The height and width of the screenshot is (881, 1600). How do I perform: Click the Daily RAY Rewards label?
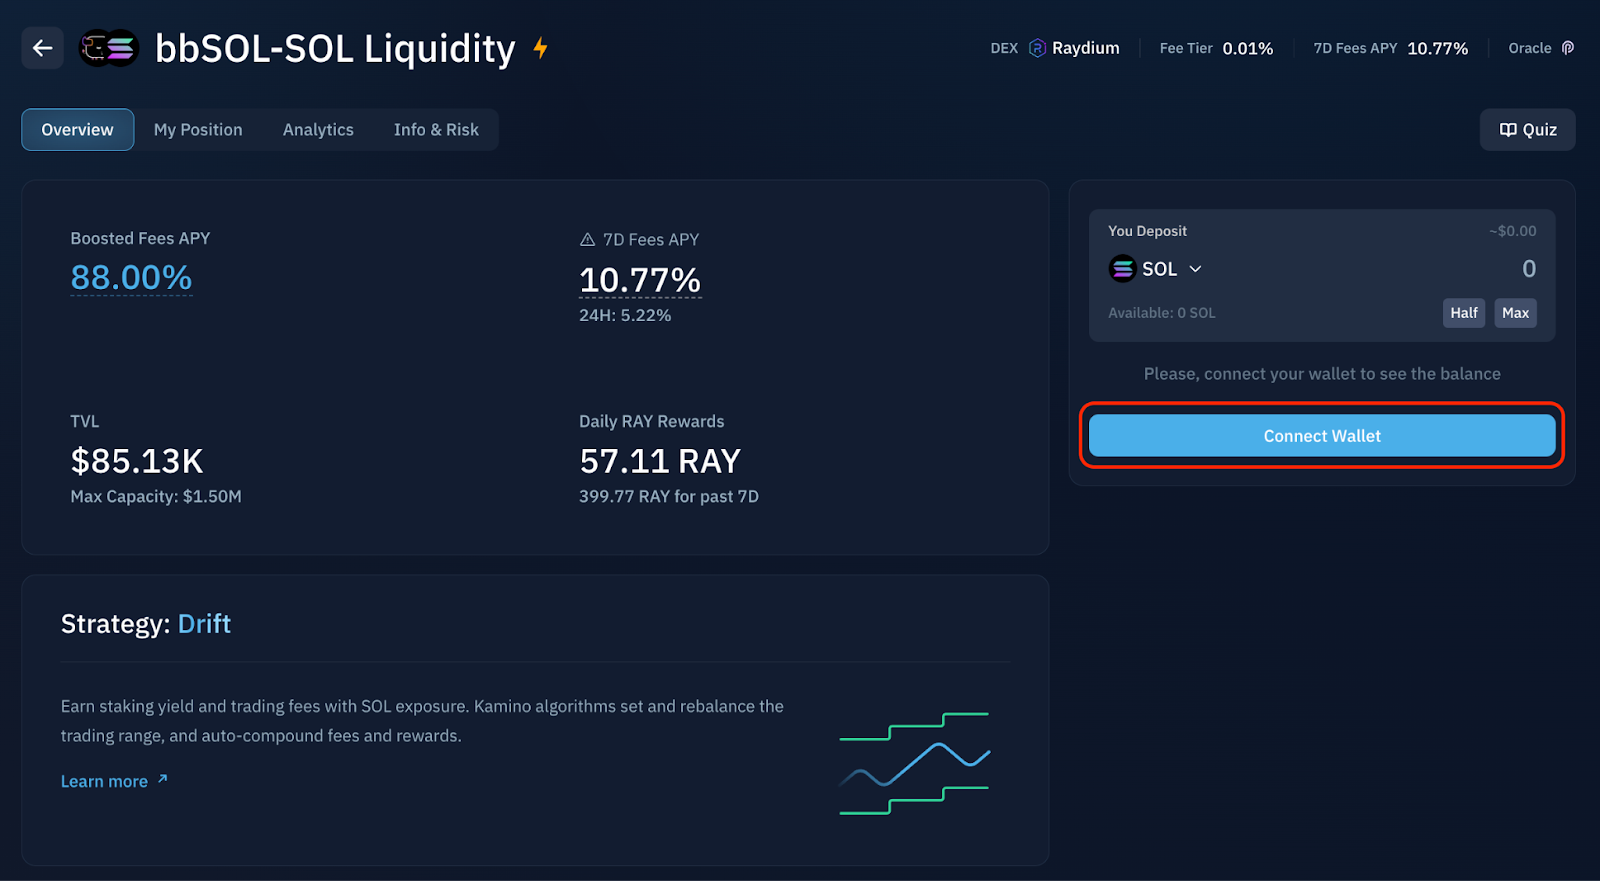pos(652,421)
